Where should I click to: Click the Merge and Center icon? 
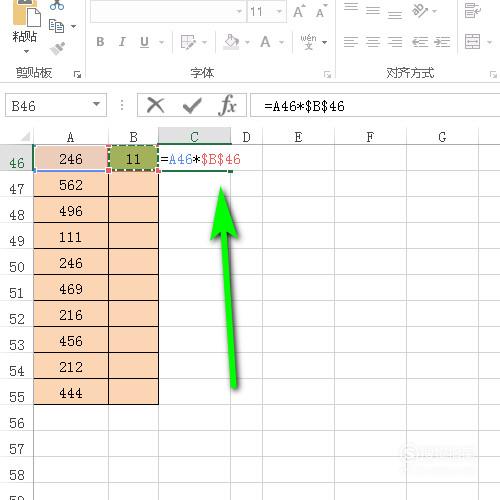pos(473,42)
